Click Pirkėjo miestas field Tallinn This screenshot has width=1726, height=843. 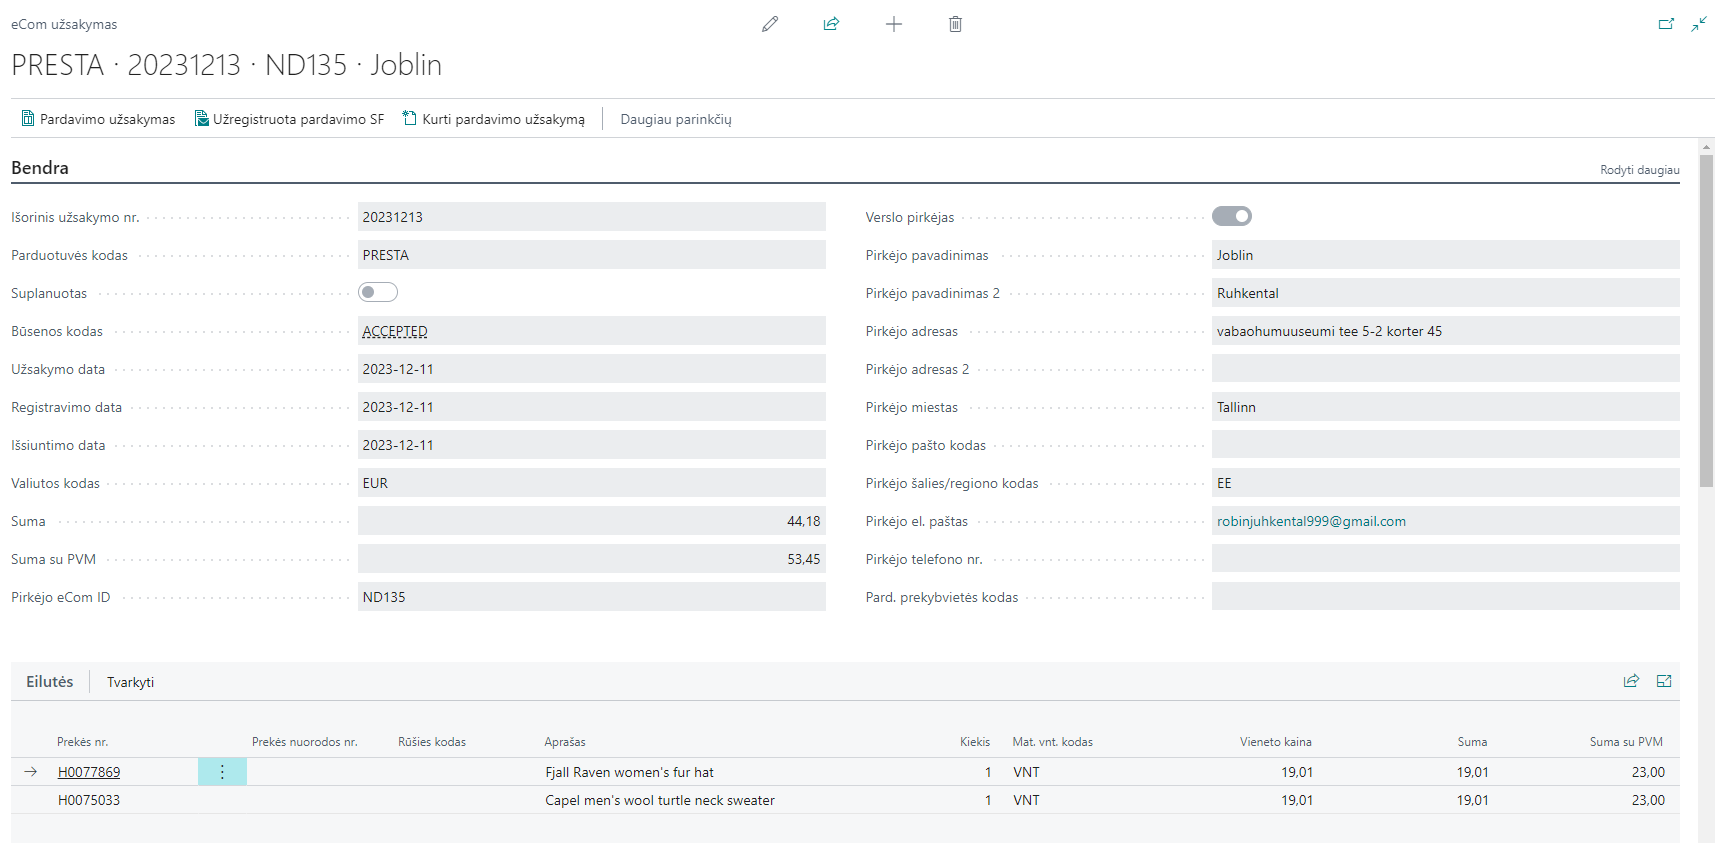(x=1446, y=407)
